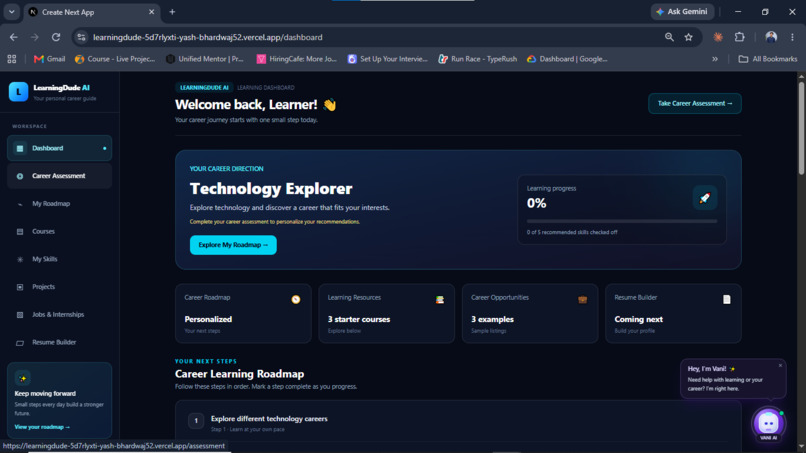Open the tab search dropdown arrow

[x=11, y=12]
